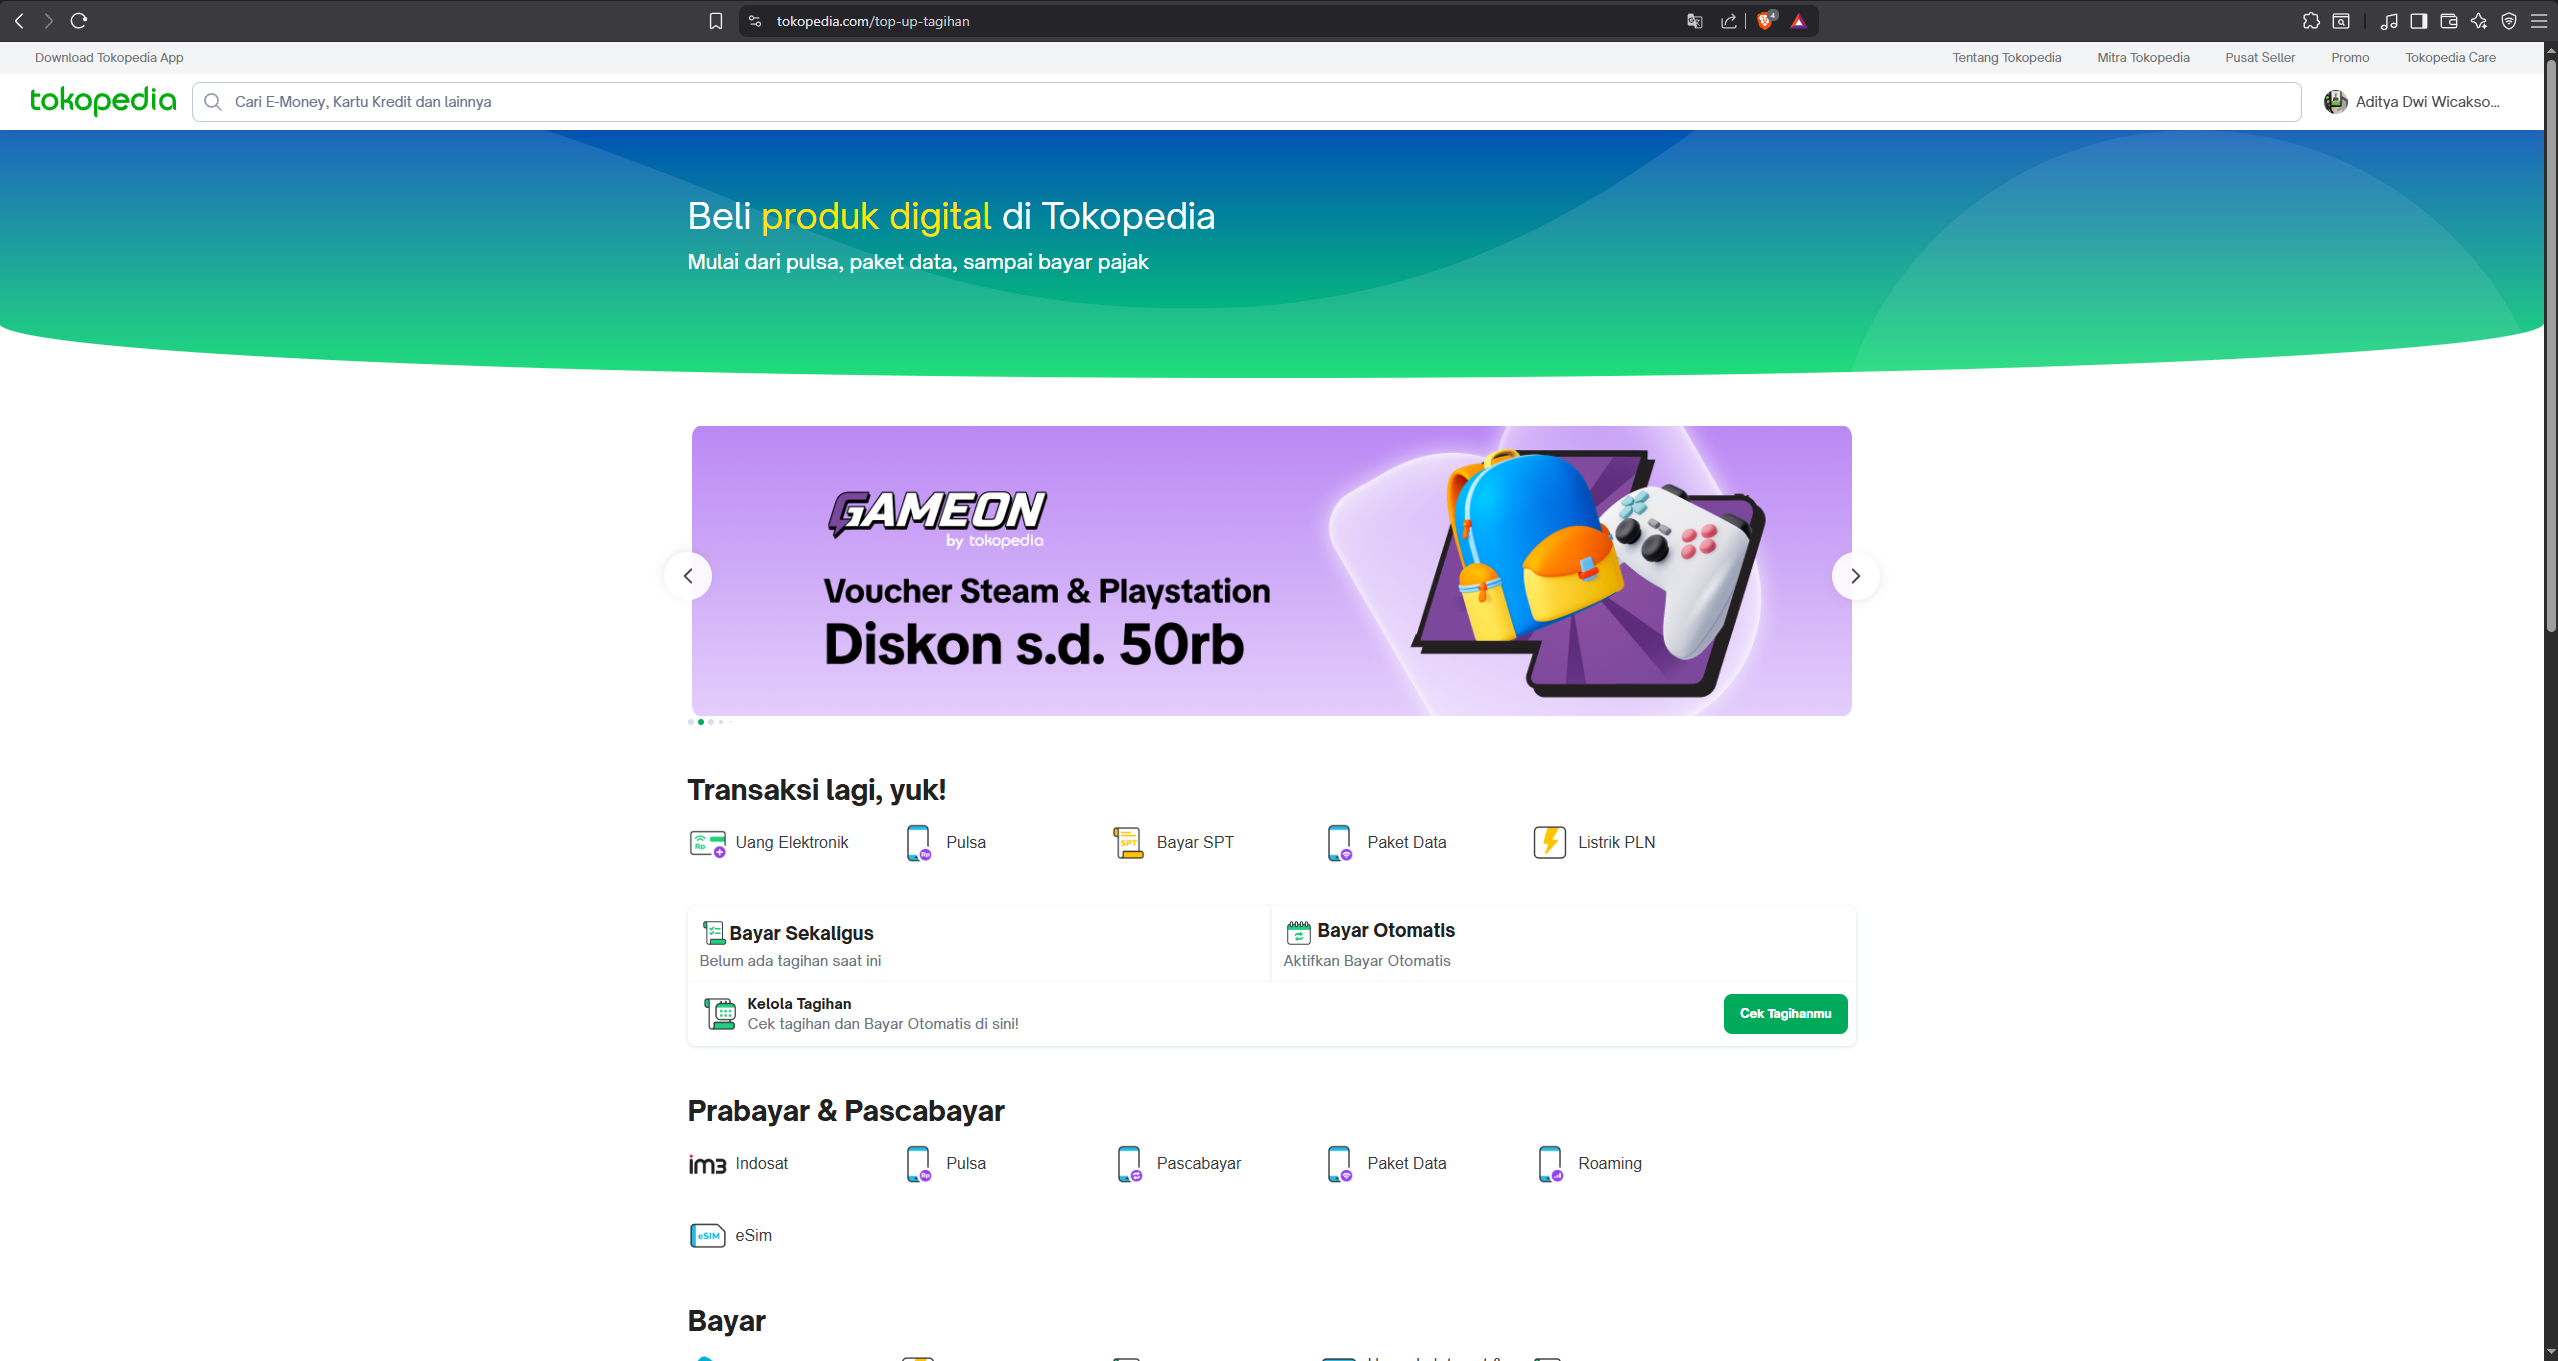The height and width of the screenshot is (1361, 2558).
Task: Click the Bayar SPT icon
Action: [1128, 843]
